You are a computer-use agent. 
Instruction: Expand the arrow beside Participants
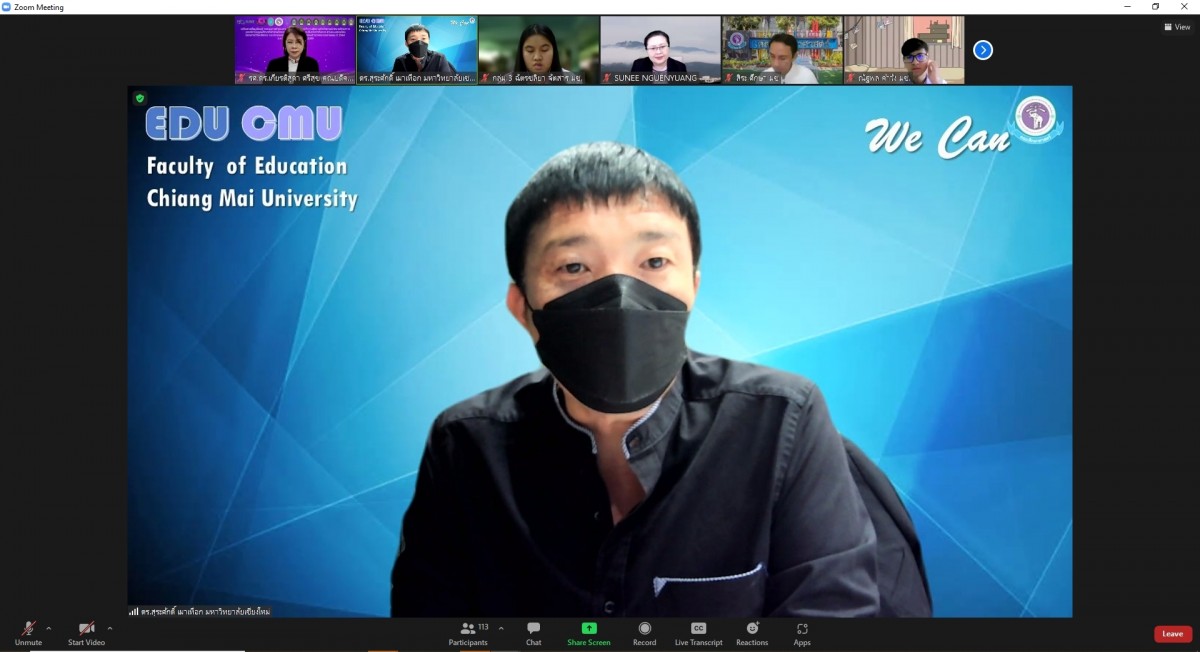pos(501,629)
